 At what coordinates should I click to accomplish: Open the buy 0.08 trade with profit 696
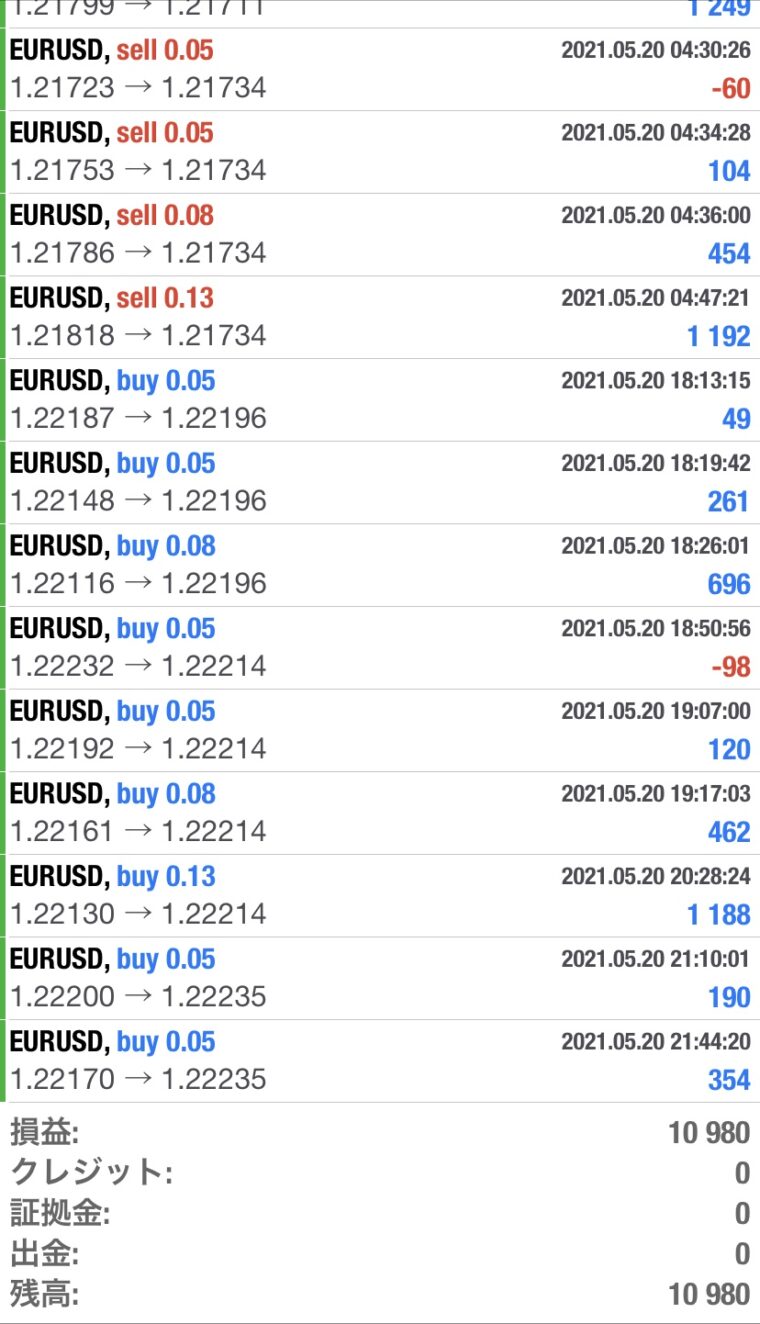click(380, 566)
